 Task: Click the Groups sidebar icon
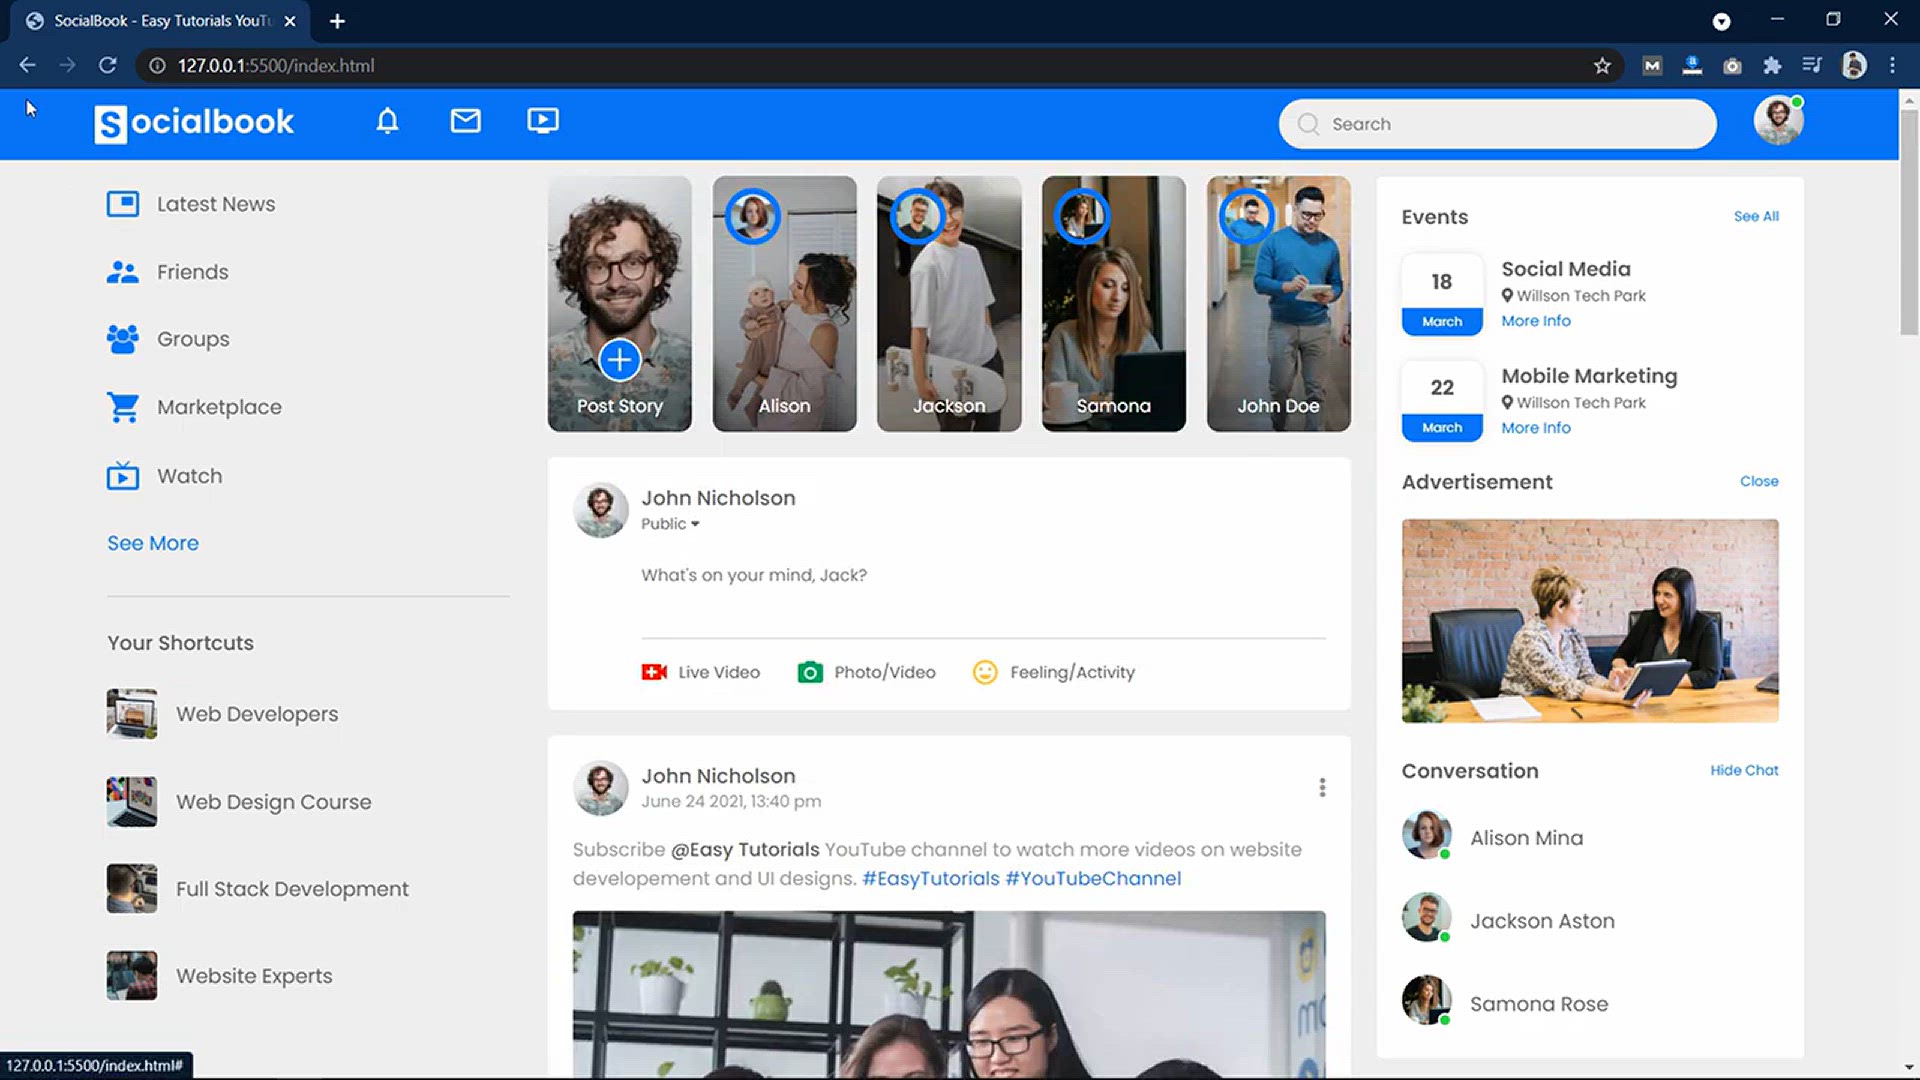point(123,339)
